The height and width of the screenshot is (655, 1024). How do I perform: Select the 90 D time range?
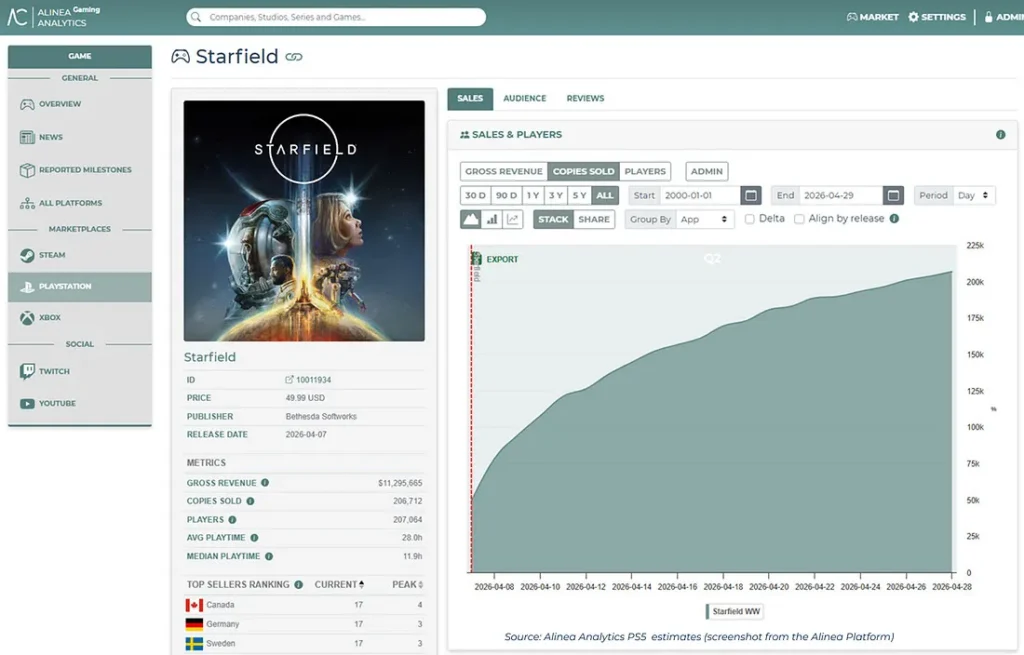pos(506,195)
